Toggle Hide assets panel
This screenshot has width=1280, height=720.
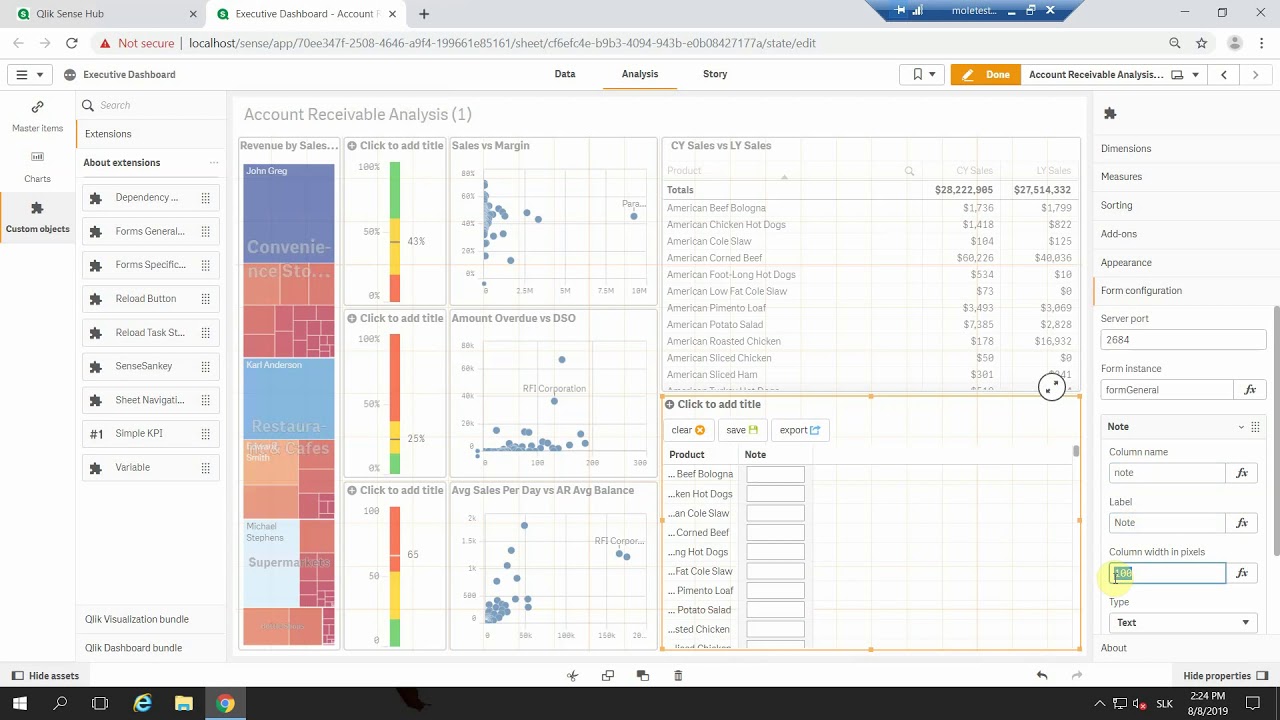pos(45,676)
